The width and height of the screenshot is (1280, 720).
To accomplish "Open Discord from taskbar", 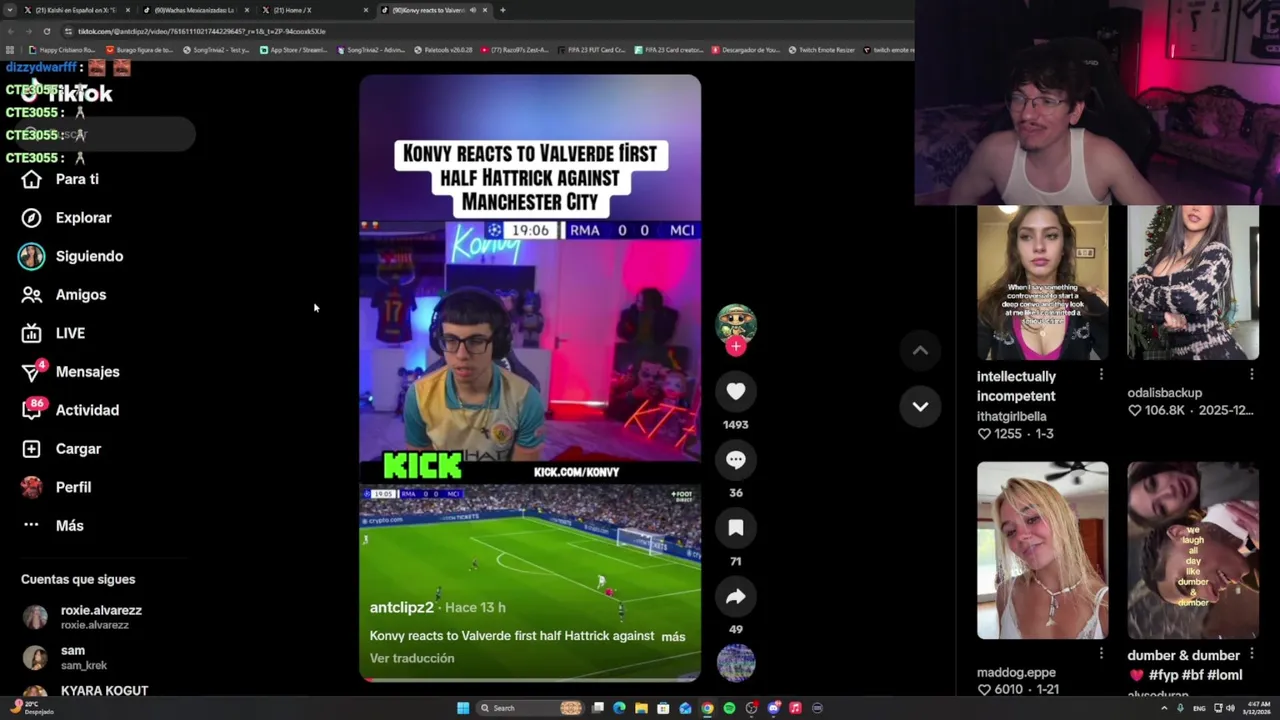I will [x=773, y=708].
